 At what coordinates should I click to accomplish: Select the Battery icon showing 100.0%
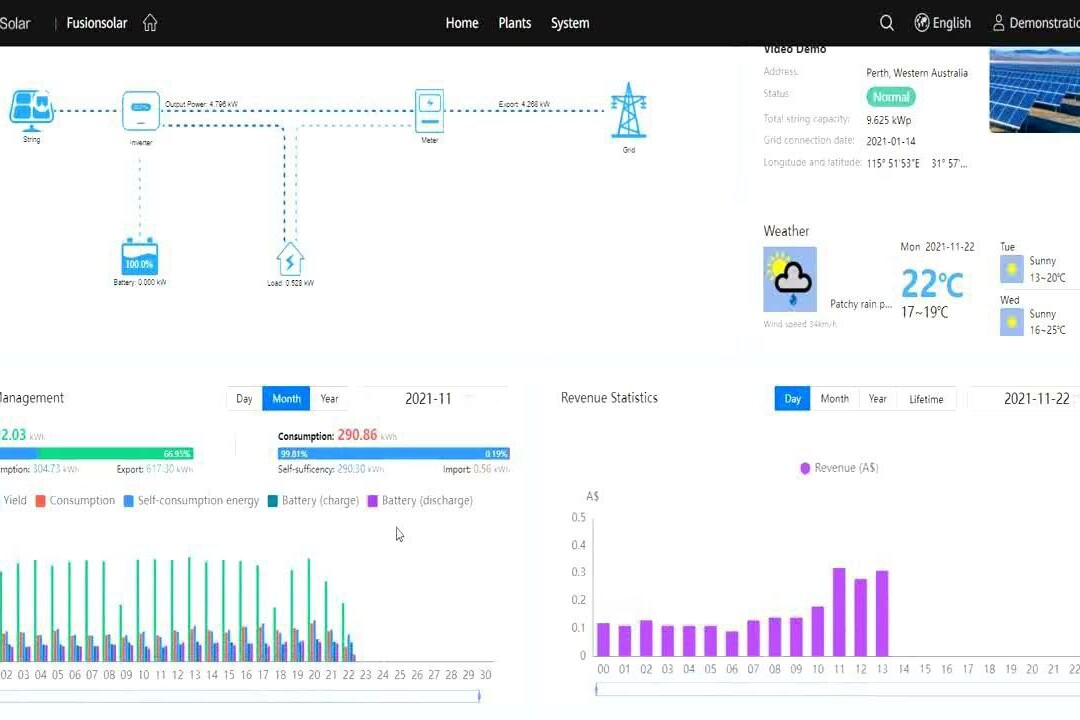point(139,258)
